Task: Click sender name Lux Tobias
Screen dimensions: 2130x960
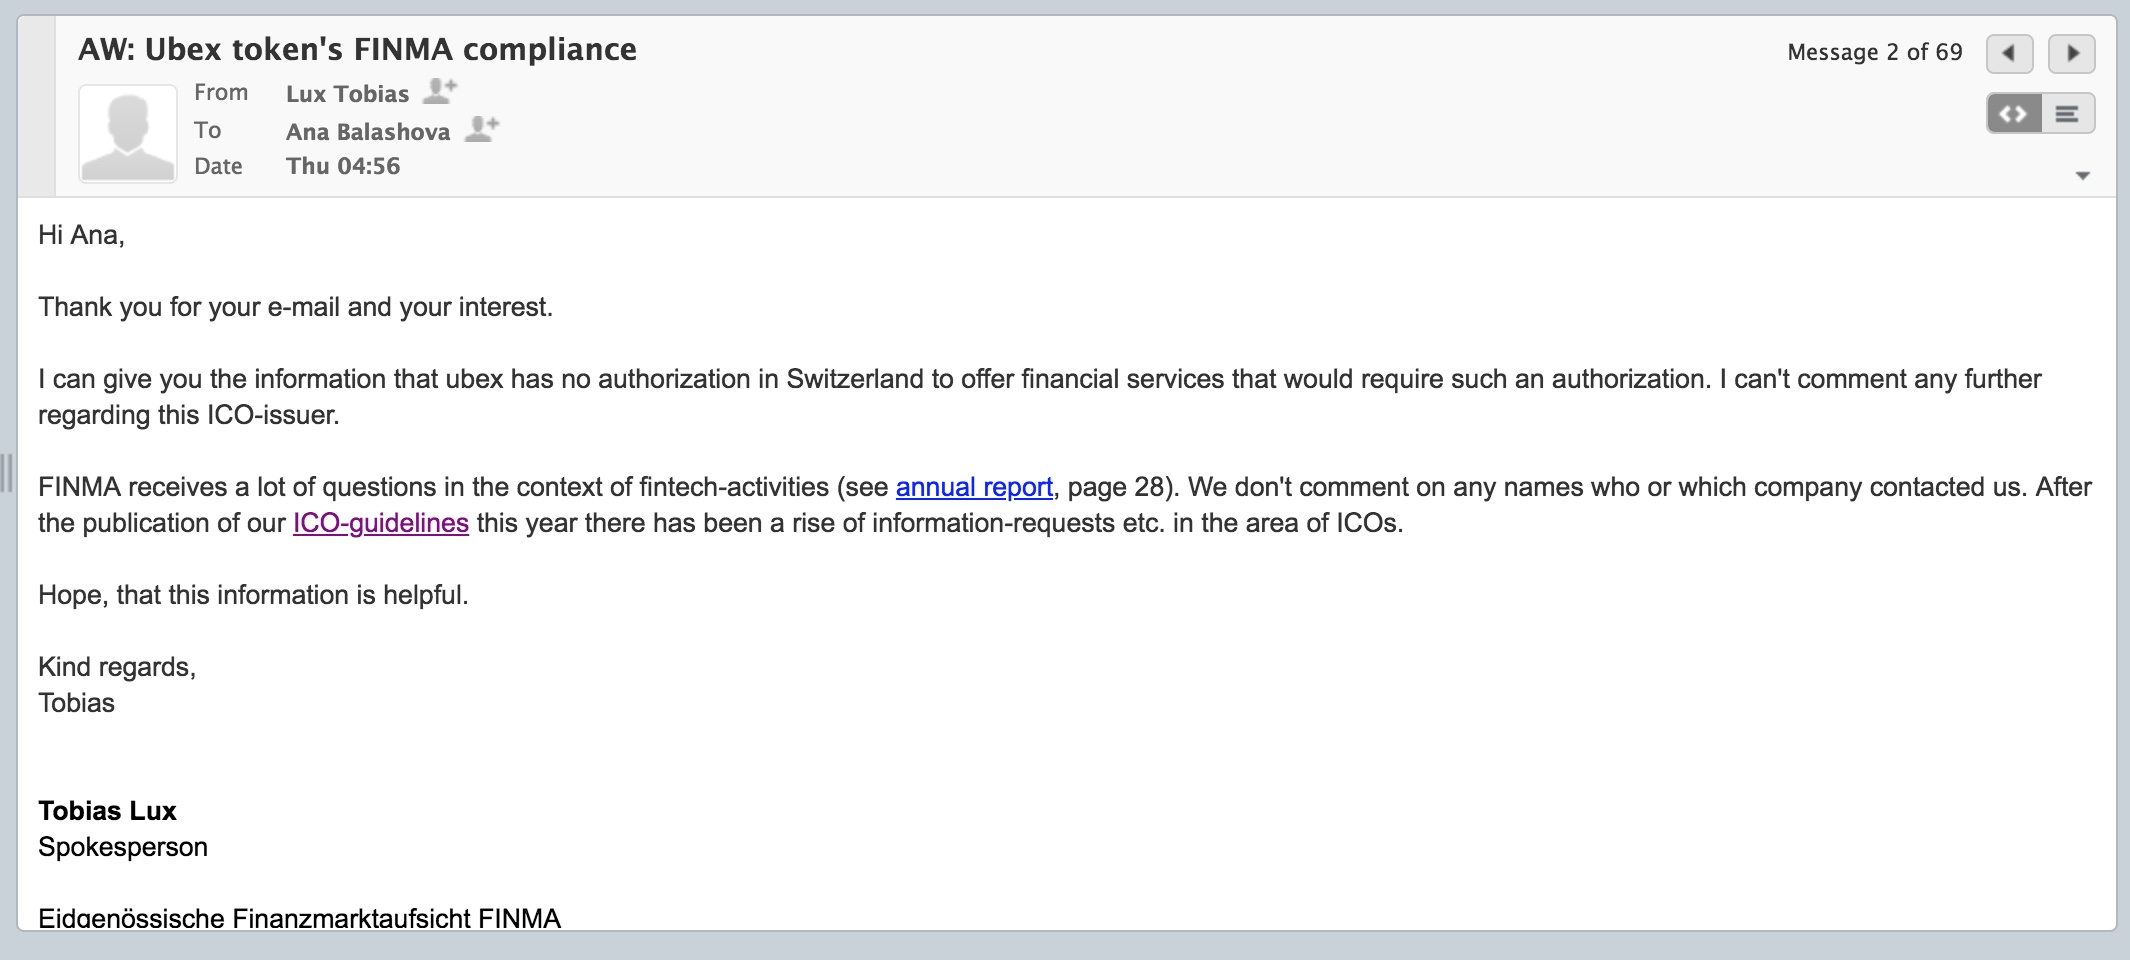Action: coord(347,94)
